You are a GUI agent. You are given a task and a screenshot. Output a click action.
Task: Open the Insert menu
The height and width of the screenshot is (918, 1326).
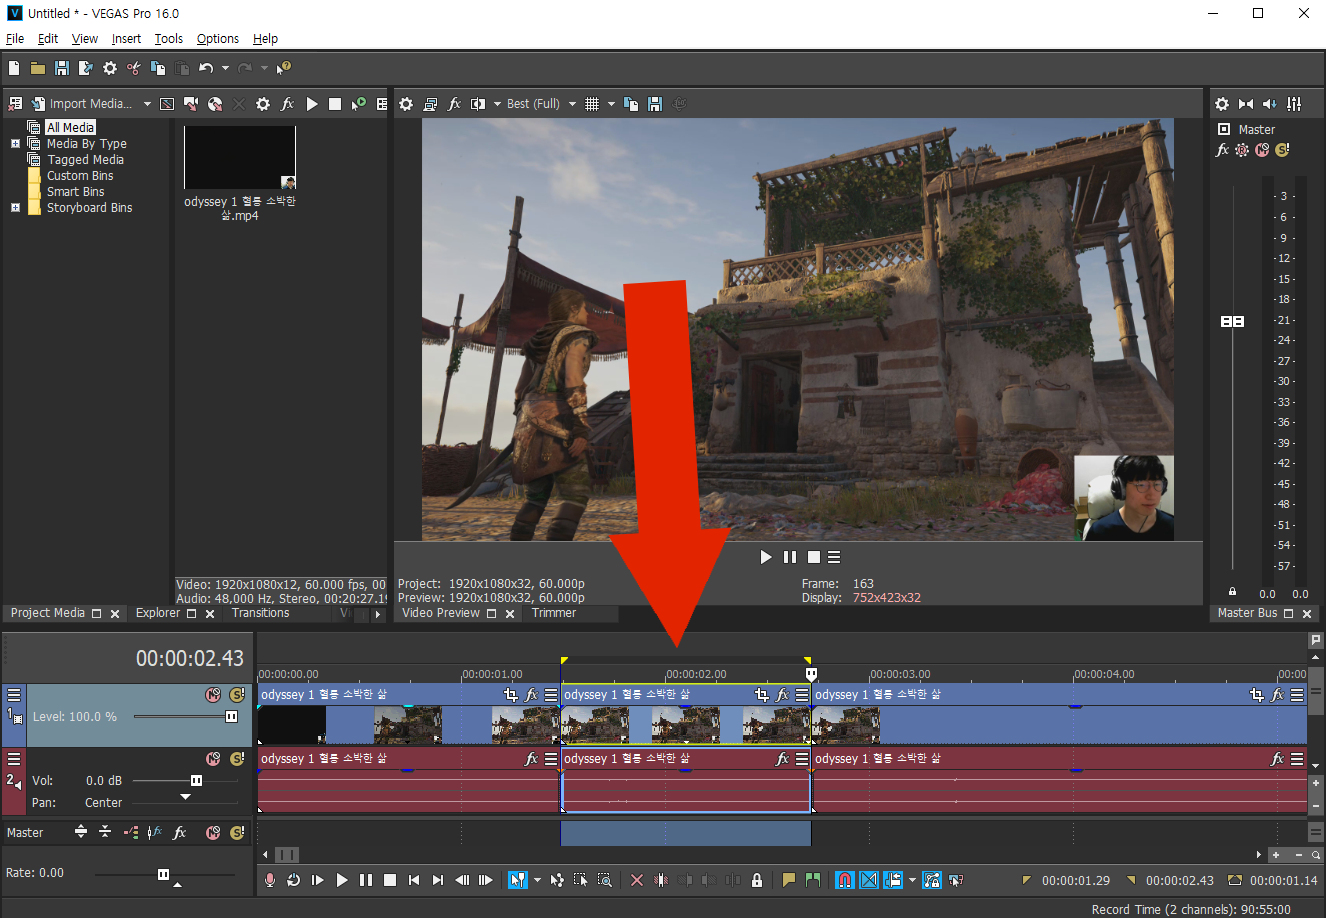pos(126,39)
